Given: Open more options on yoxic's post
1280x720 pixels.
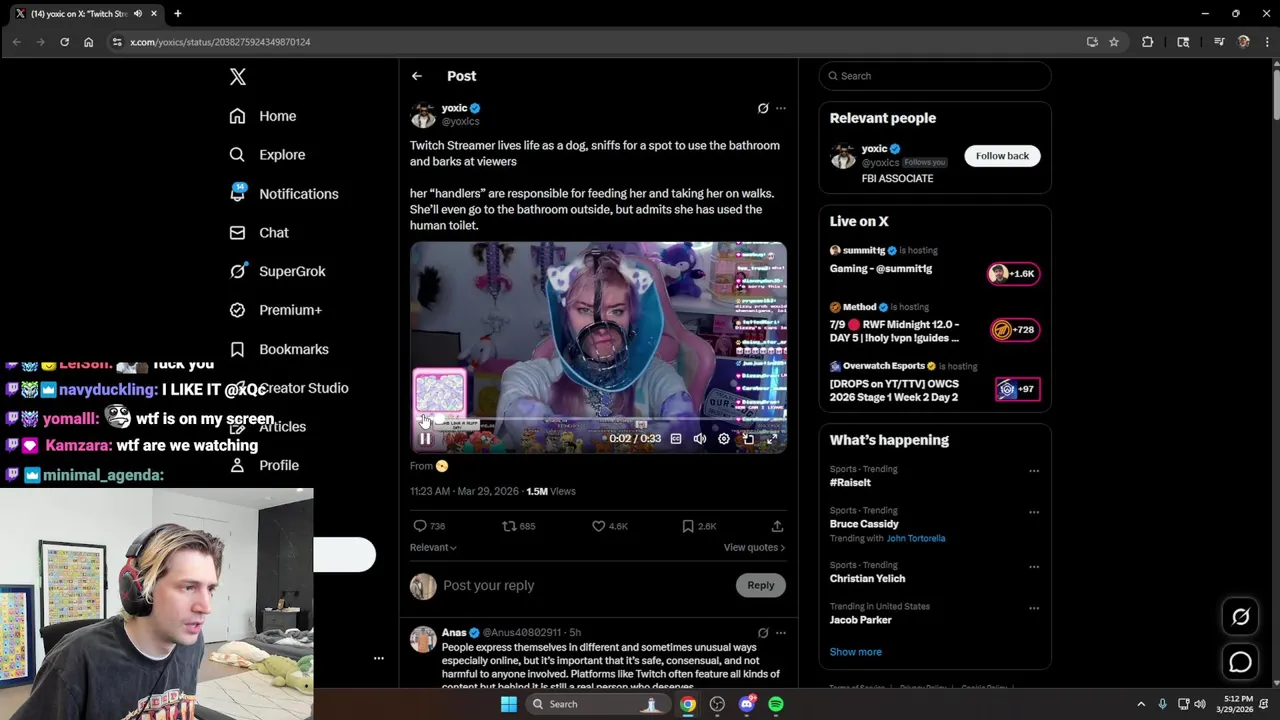Looking at the screenshot, I should click(781, 108).
